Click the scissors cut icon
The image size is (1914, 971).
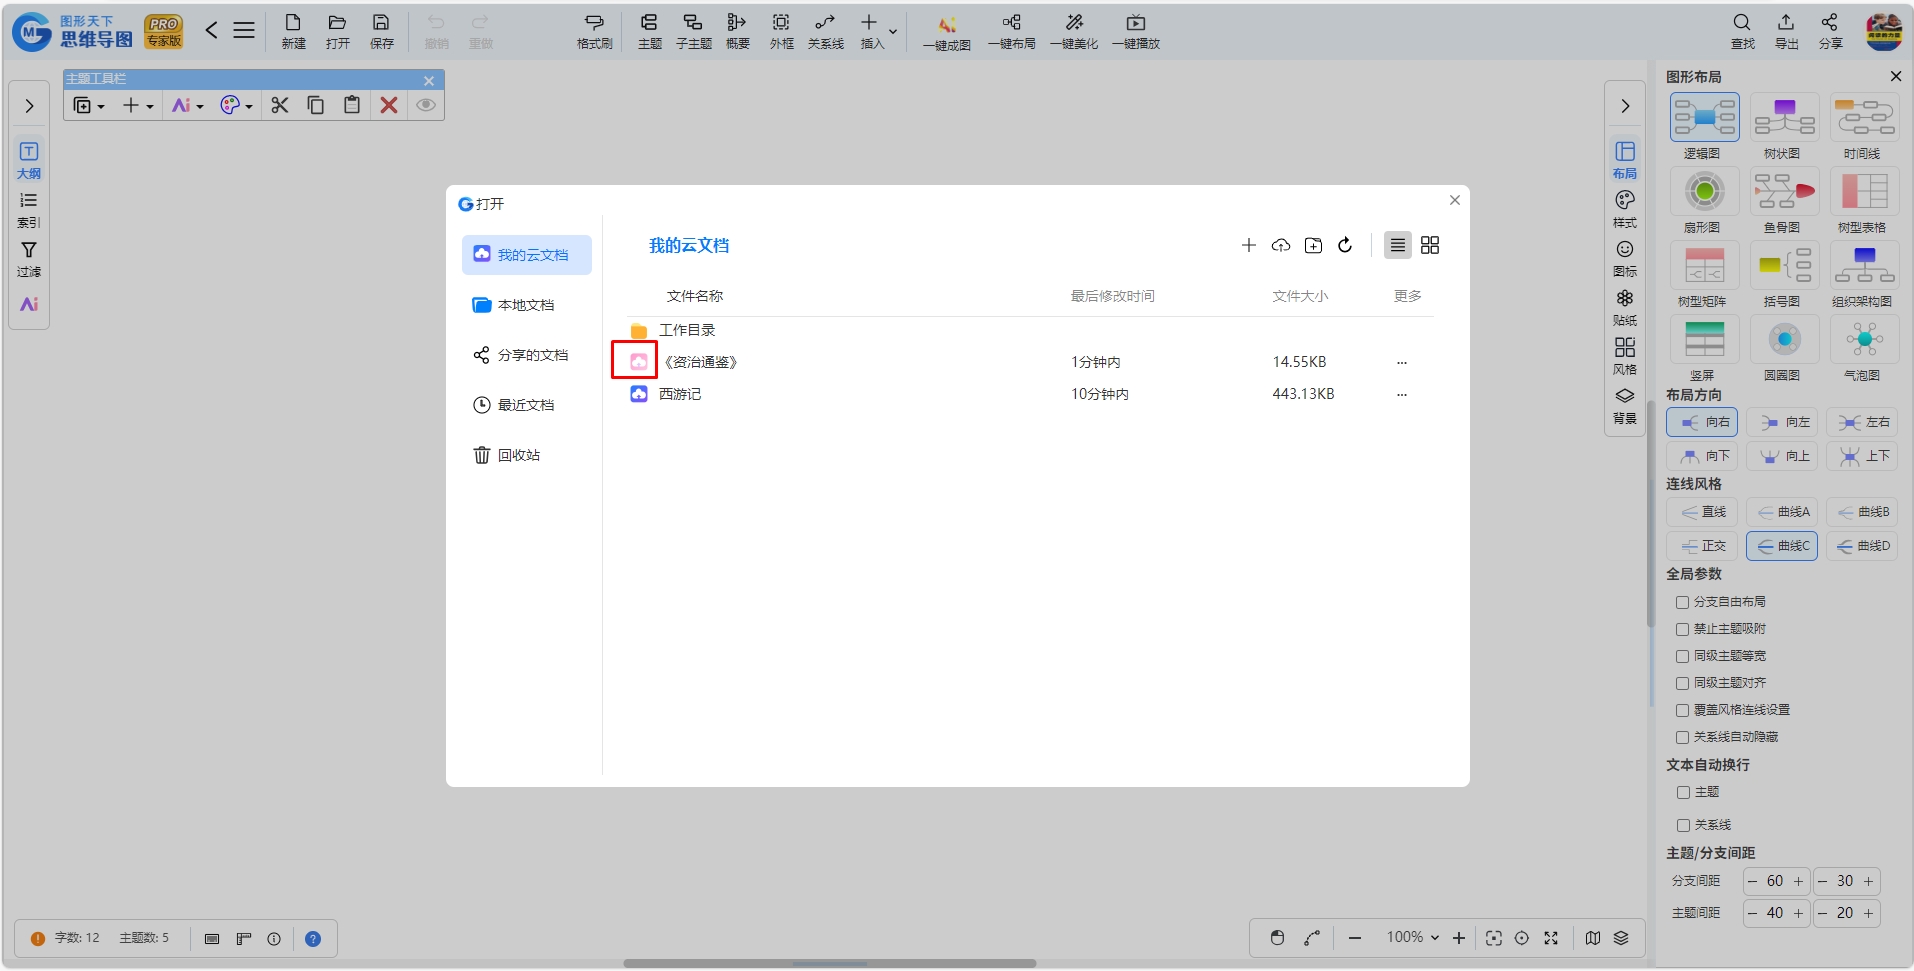click(x=280, y=105)
